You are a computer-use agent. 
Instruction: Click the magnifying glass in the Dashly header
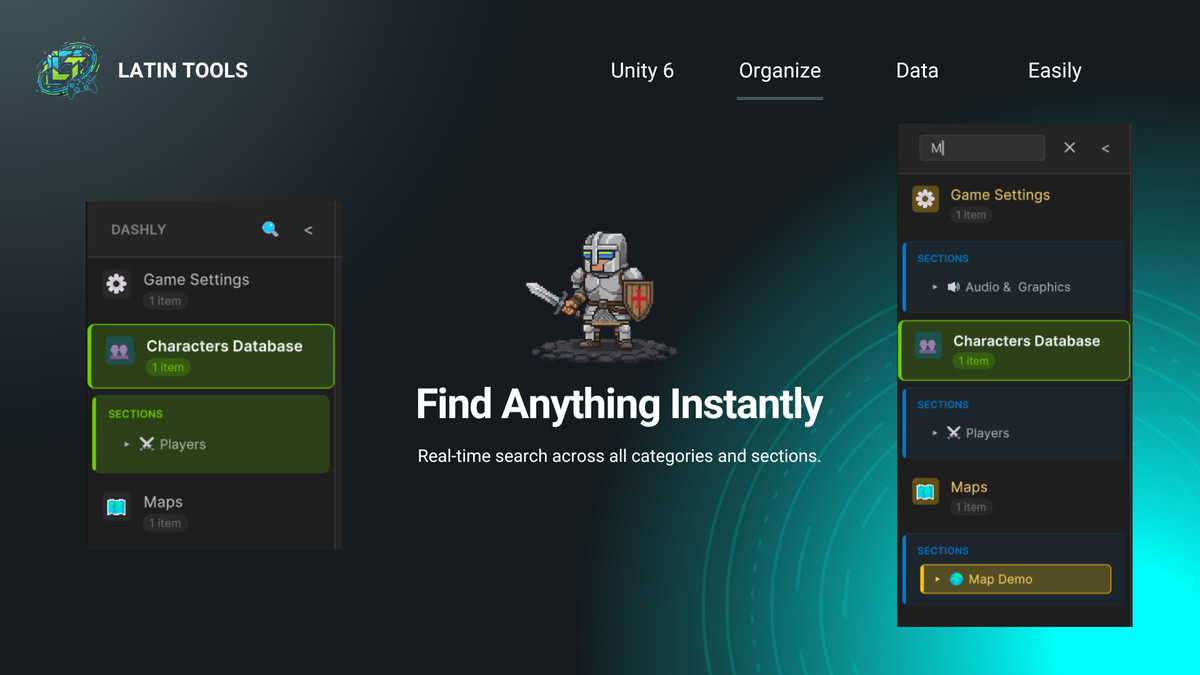tap(268, 229)
